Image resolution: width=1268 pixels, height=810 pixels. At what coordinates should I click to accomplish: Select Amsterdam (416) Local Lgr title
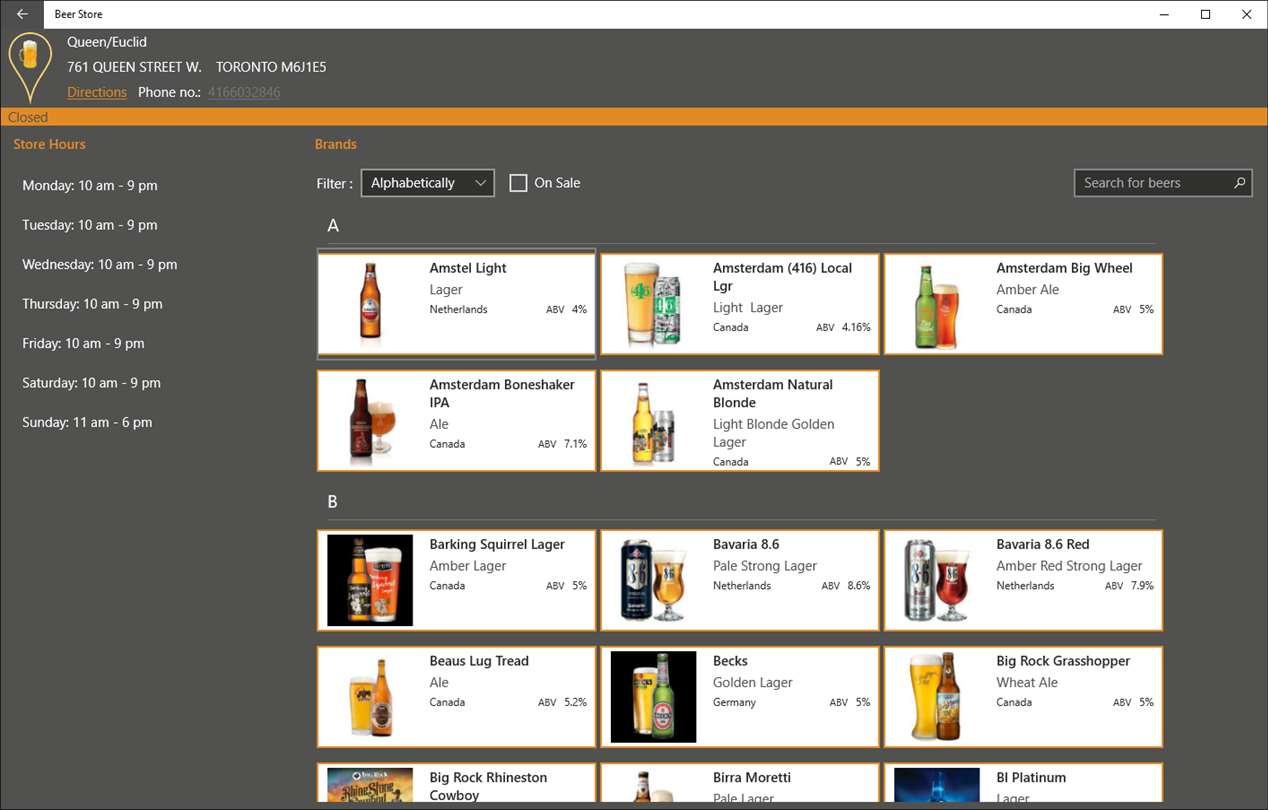click(782, 277)
